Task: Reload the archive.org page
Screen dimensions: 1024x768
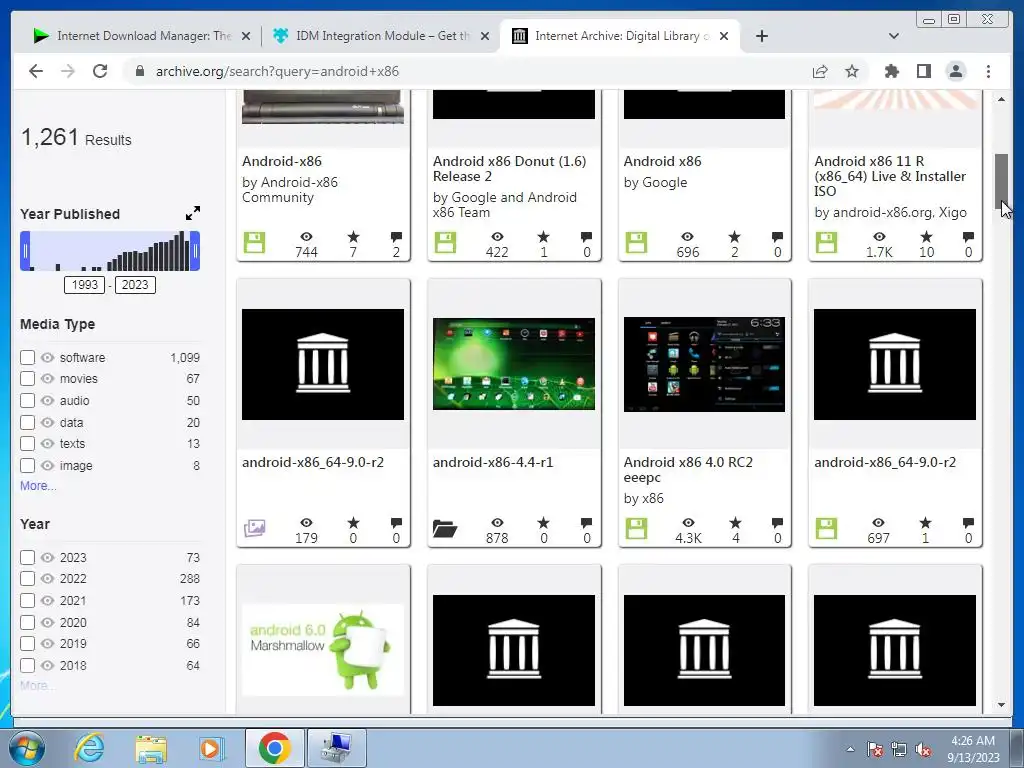Action: pos(99,71)
